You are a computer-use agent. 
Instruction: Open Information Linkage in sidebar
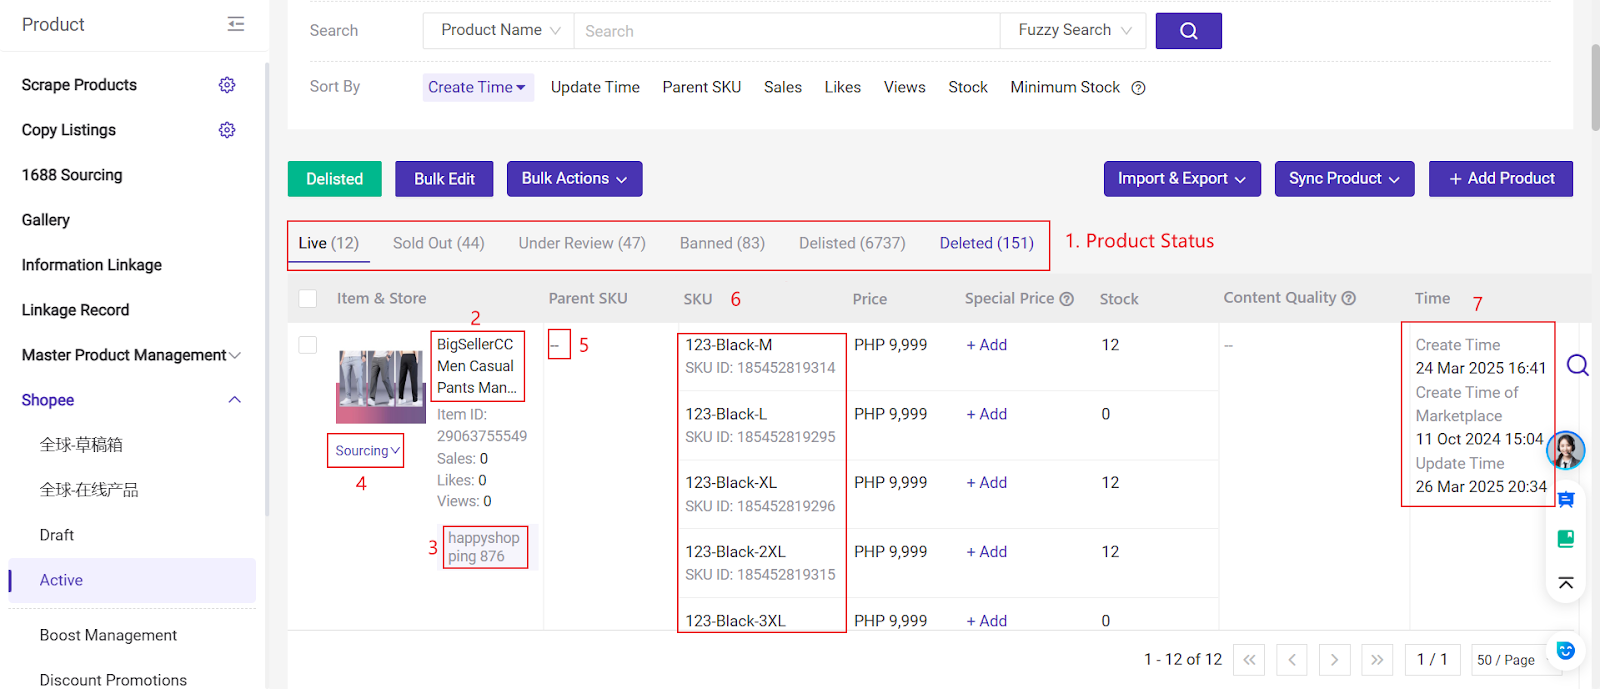coord(92,265)
